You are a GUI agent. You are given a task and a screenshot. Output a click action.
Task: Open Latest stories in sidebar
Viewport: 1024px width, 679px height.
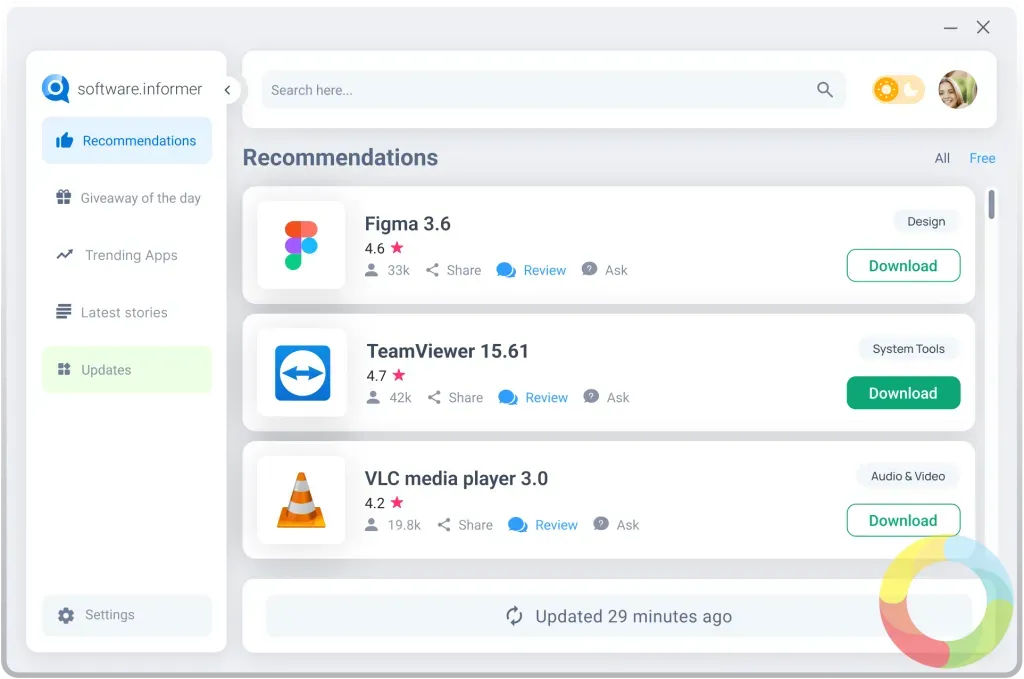[127, 312]
